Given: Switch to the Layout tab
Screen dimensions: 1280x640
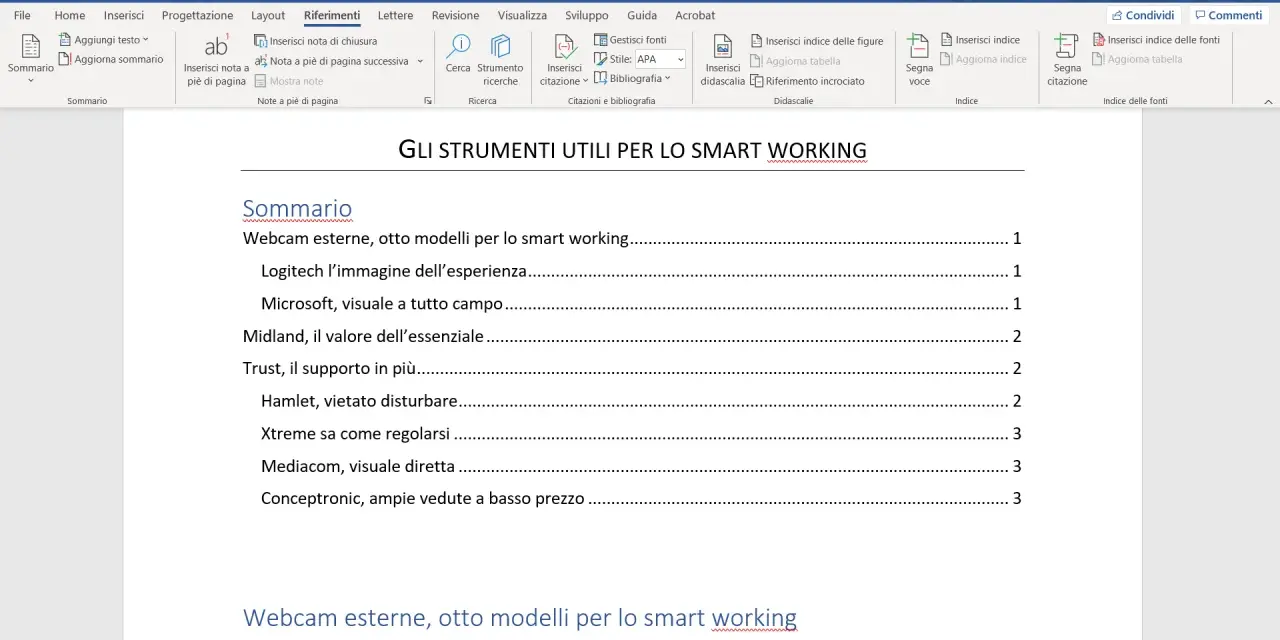Looking at the screenshot, I should tap(268, 15).
